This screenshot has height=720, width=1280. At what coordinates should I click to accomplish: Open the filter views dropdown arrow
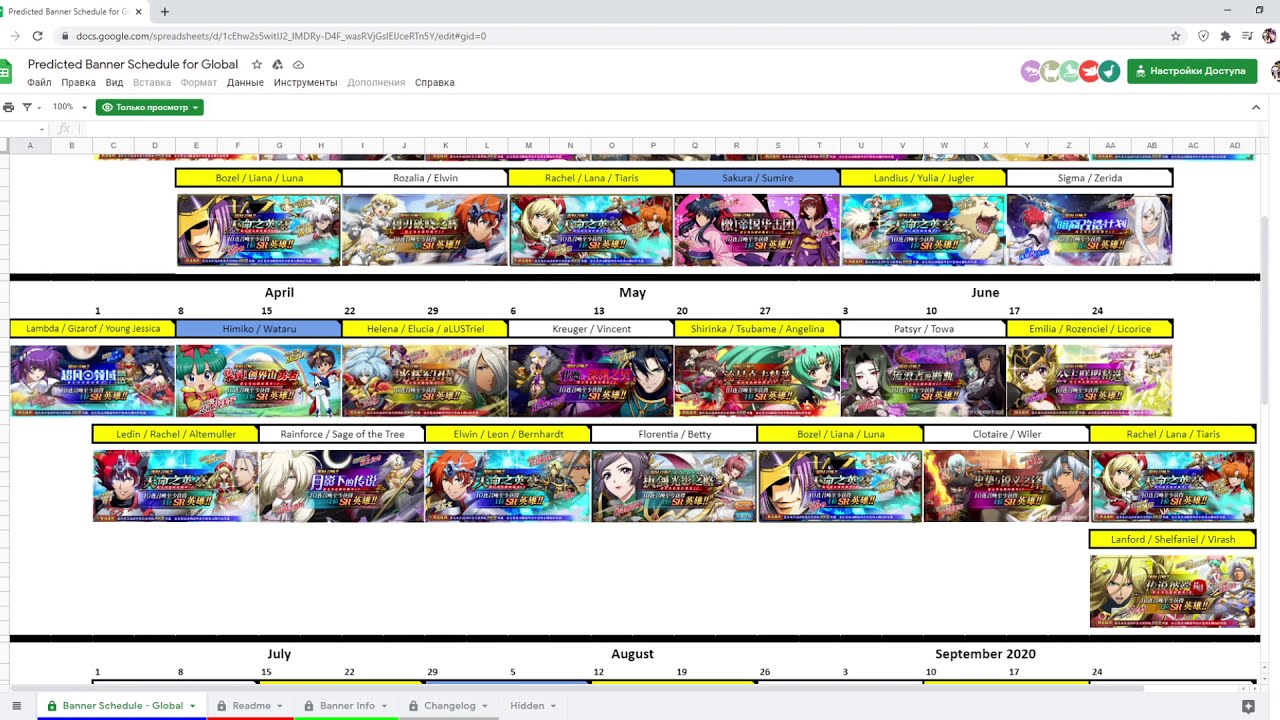coord(39,107)
